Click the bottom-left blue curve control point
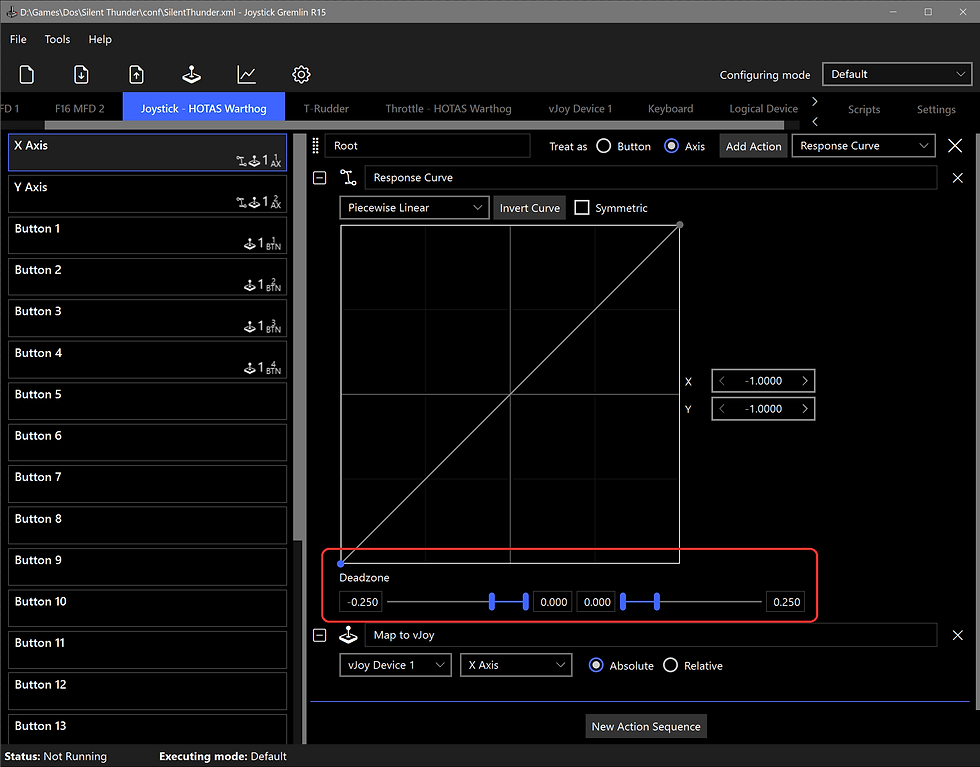 [341, 564]
